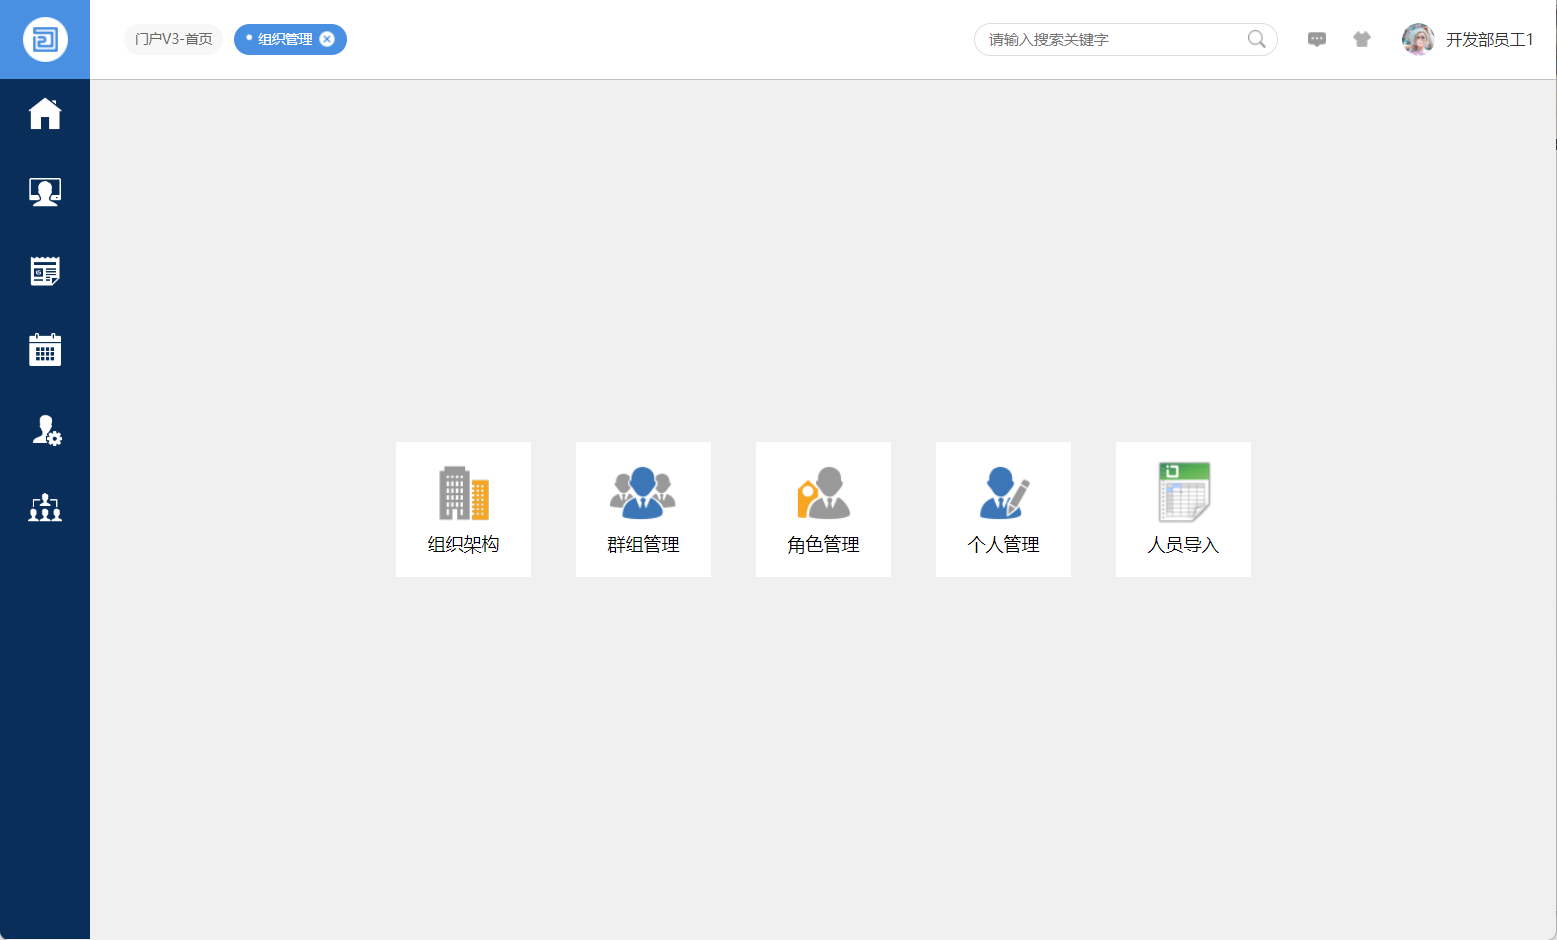Screen dimensions: 1557x940
Task: Open the 群组管理 tile
Action: 643,509
